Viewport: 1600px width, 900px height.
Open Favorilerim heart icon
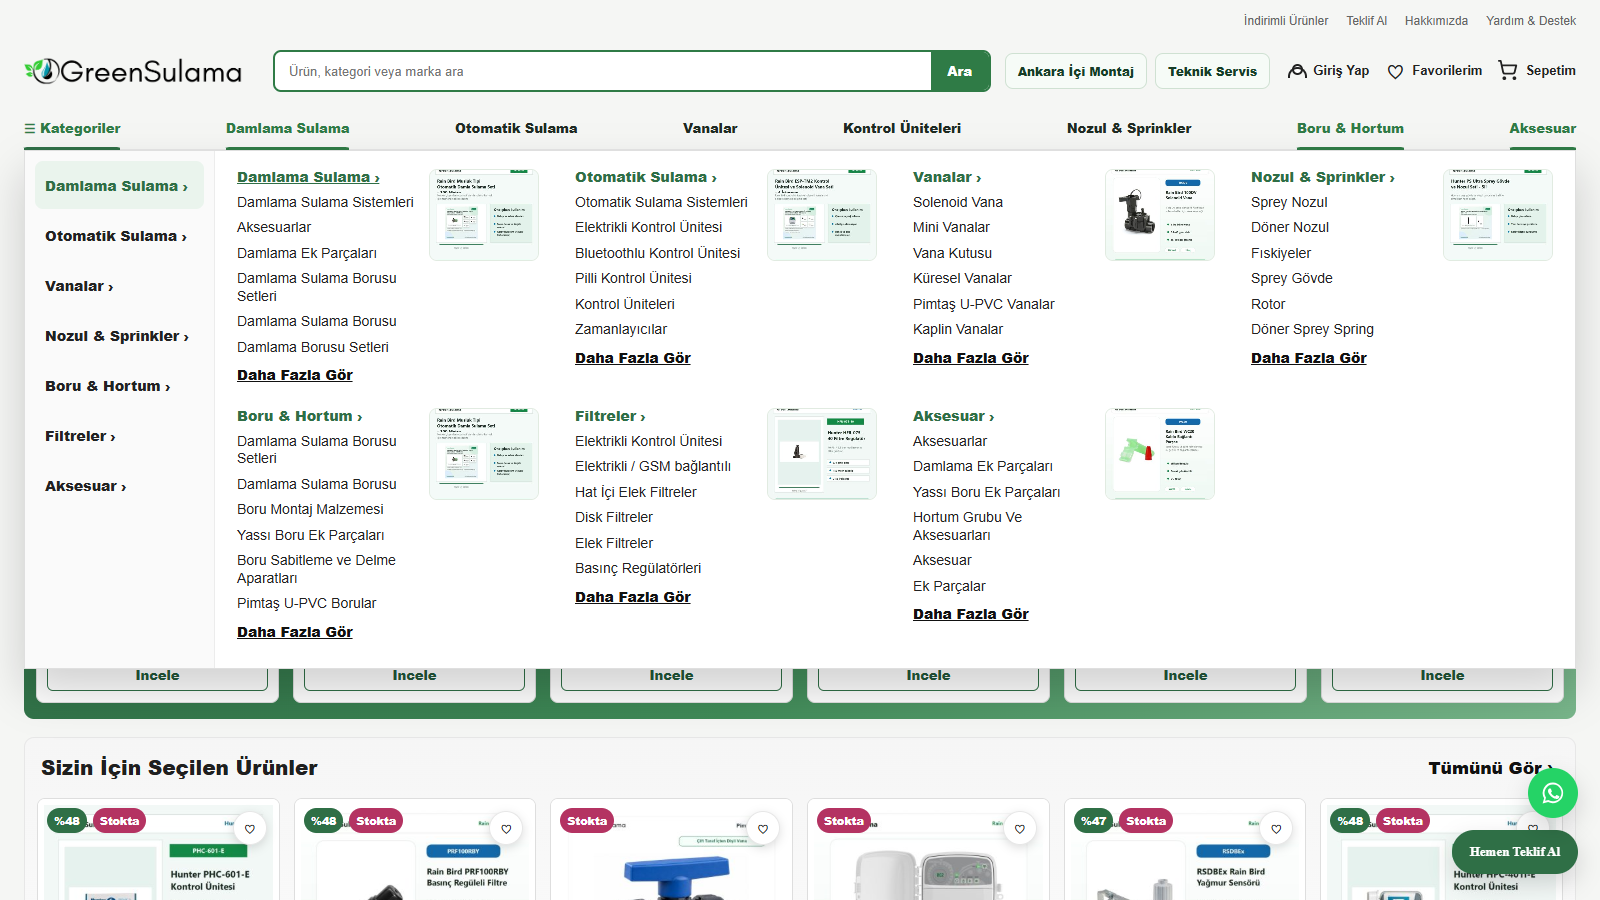[1395, 71]
